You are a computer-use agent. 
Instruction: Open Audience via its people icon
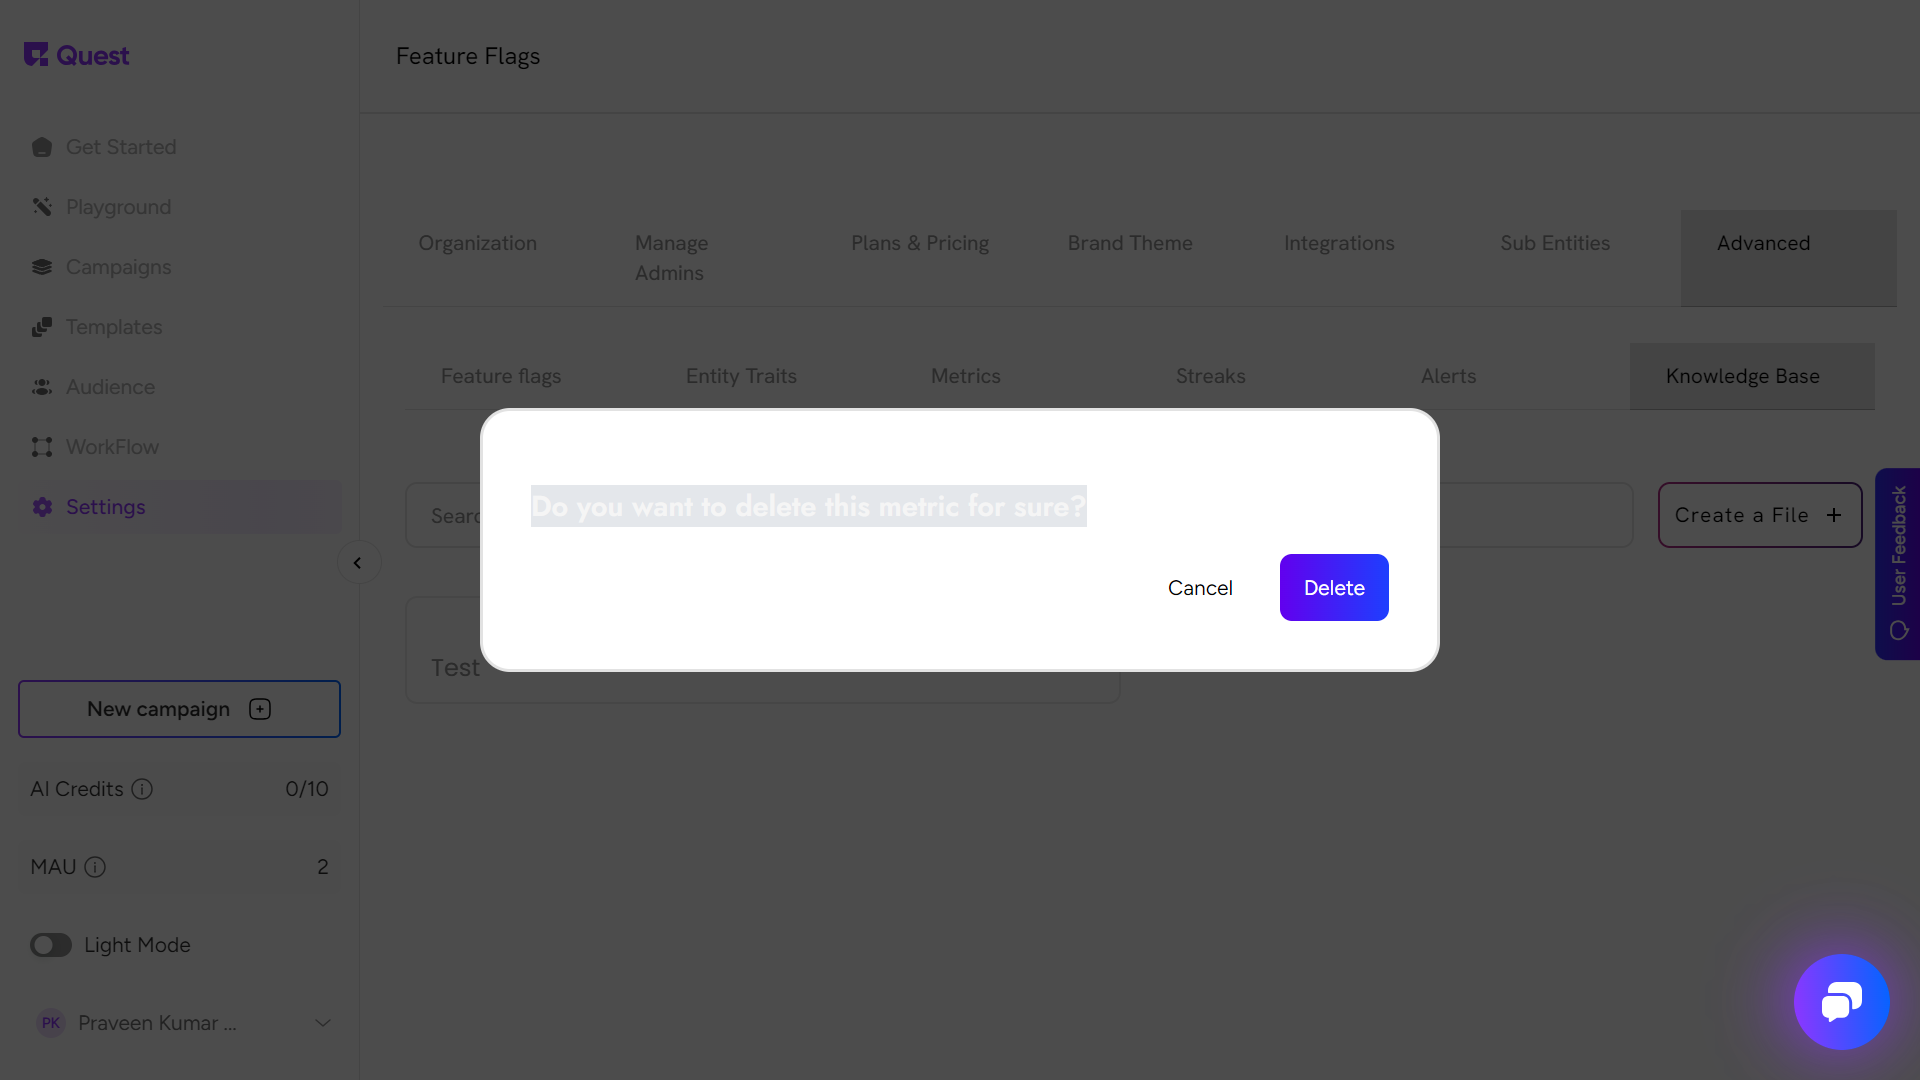[x=42, y=387]
